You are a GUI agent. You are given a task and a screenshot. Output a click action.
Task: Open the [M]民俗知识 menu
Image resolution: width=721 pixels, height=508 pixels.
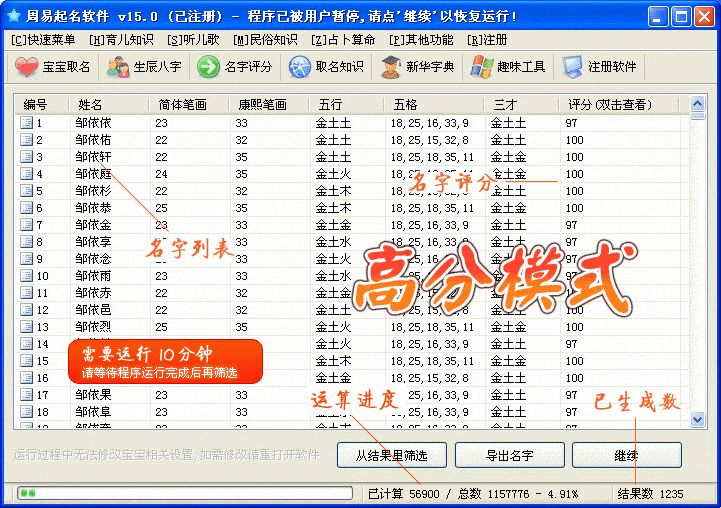click(x=265, y=40)
